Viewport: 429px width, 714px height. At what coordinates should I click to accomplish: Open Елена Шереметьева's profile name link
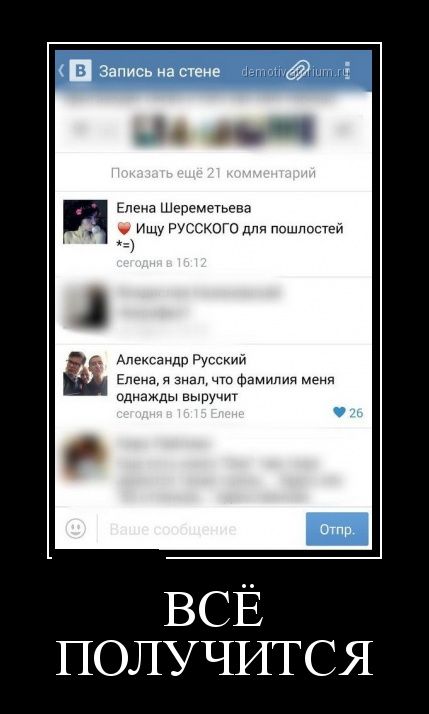click(x=184, y=208)
